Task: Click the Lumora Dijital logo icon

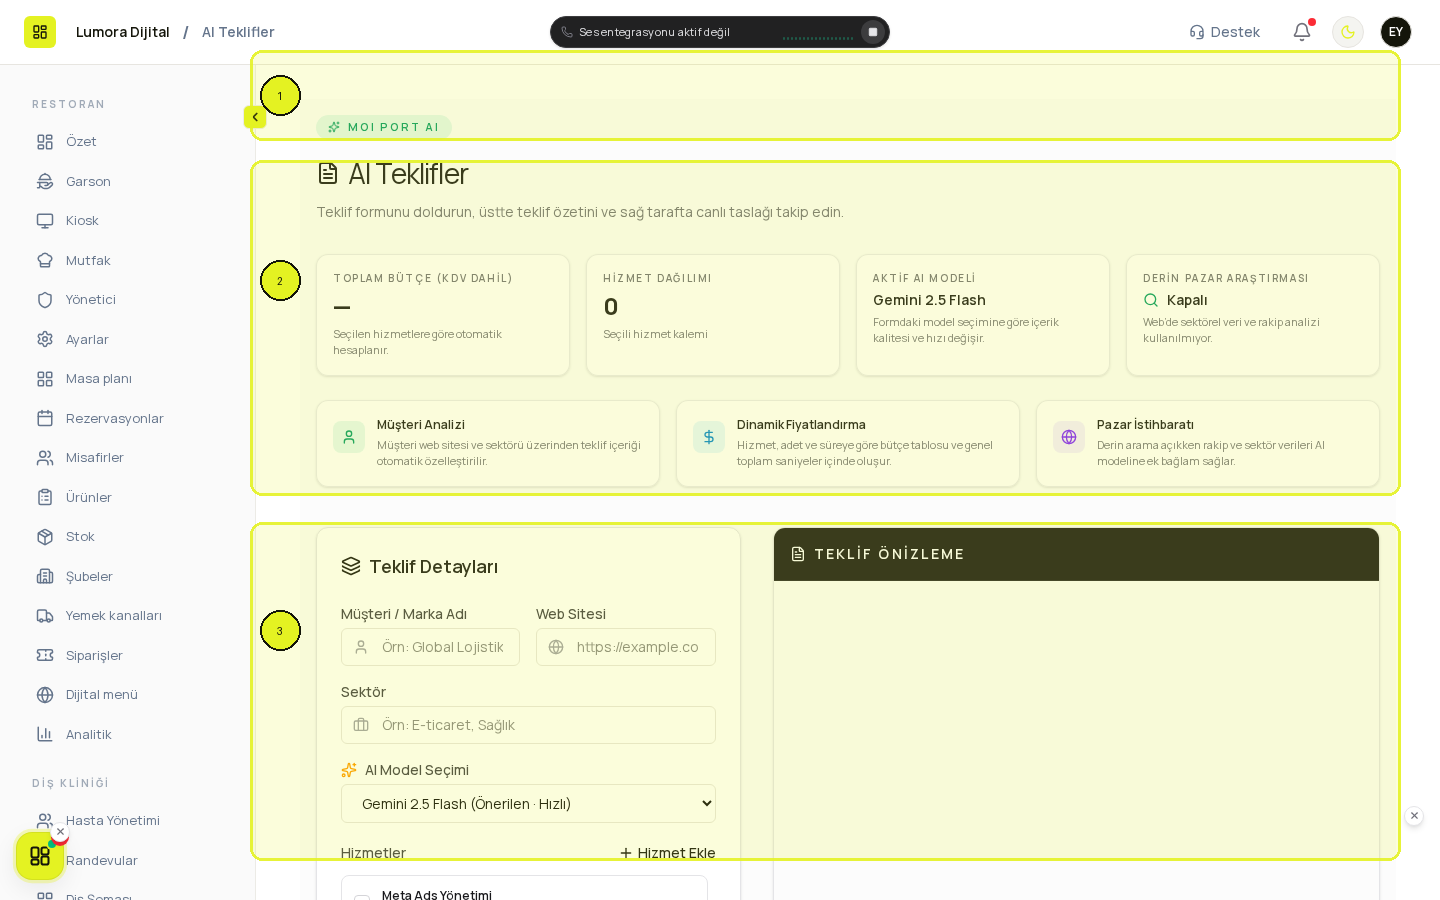Action: pos(40,32)
